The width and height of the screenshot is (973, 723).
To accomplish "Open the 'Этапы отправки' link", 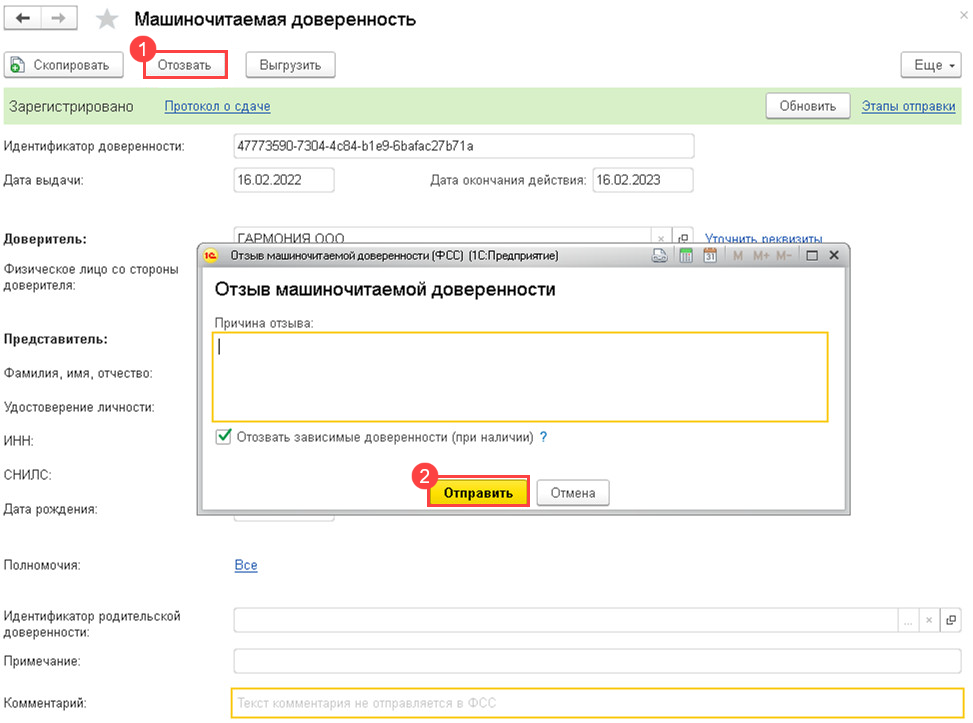I will point(908,106).
